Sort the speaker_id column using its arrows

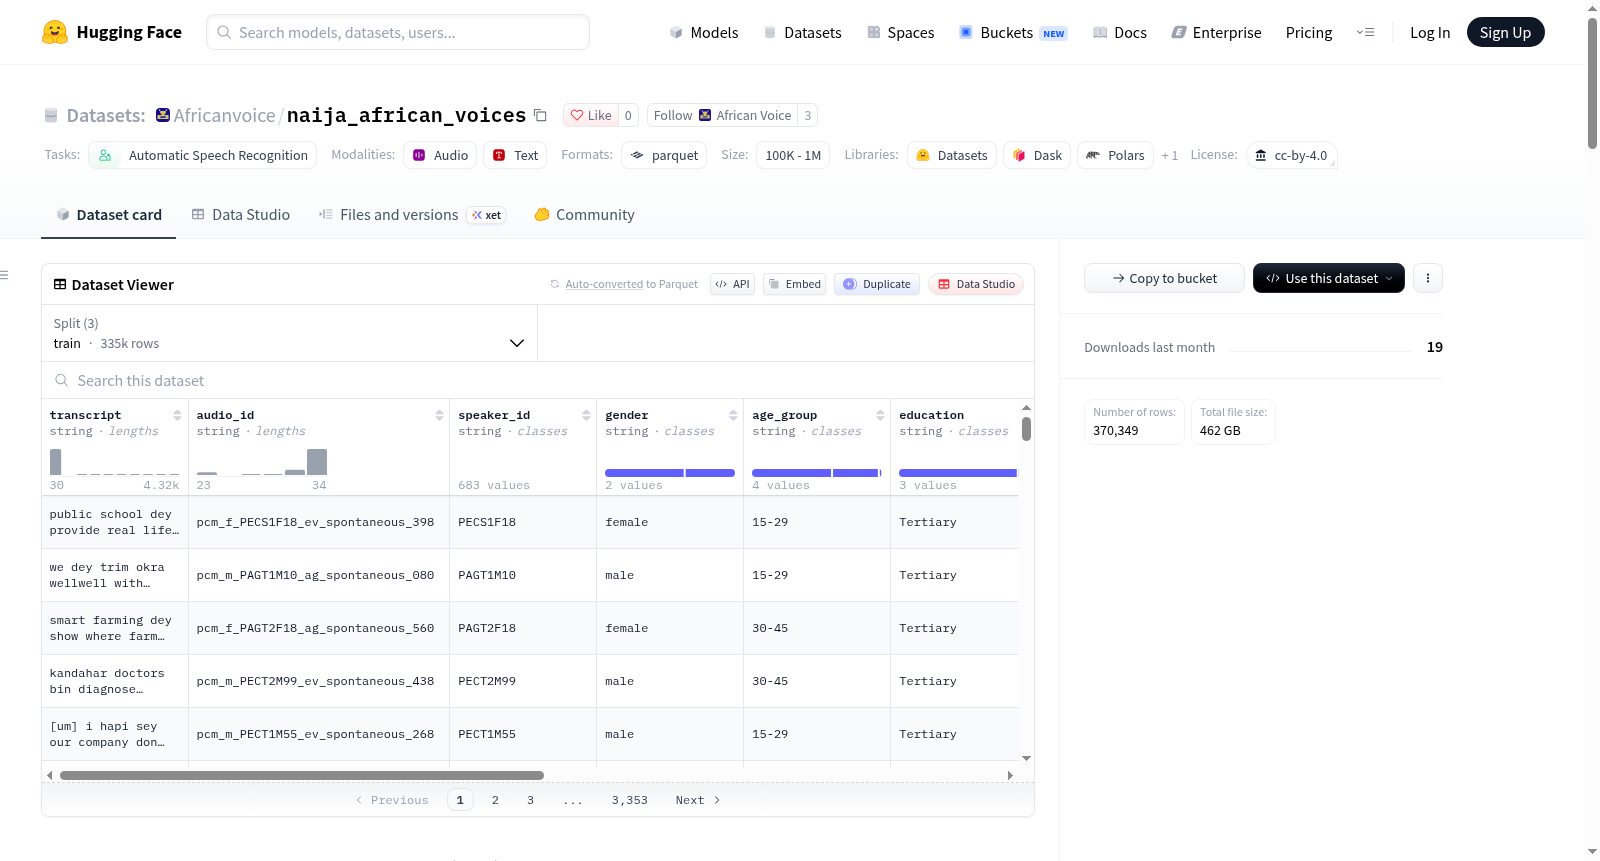tap(586, 415)
